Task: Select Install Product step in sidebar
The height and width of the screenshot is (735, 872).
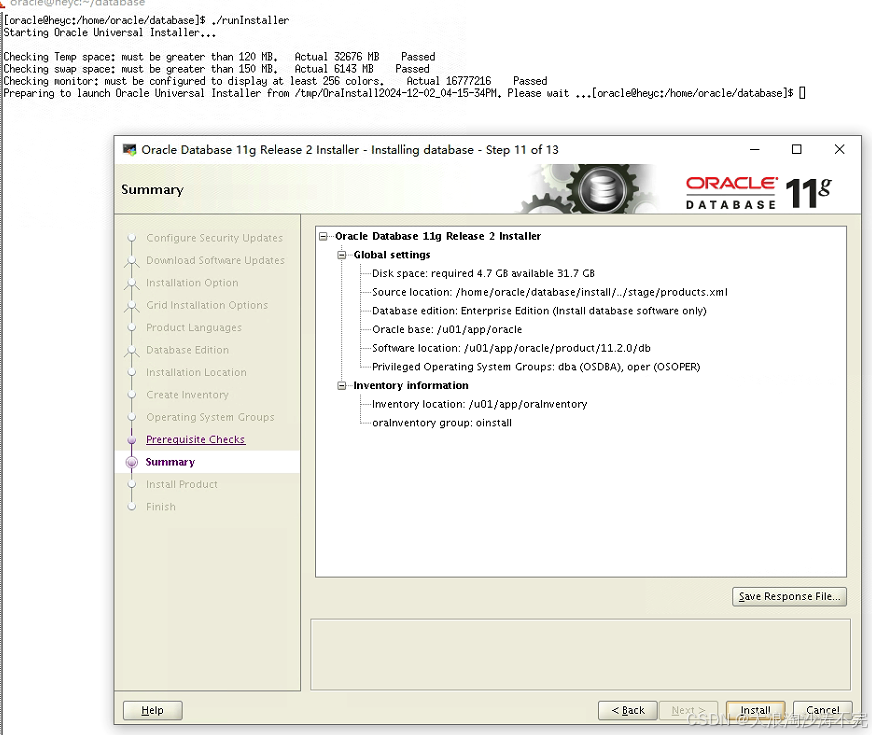Action: tap(181, 484)
